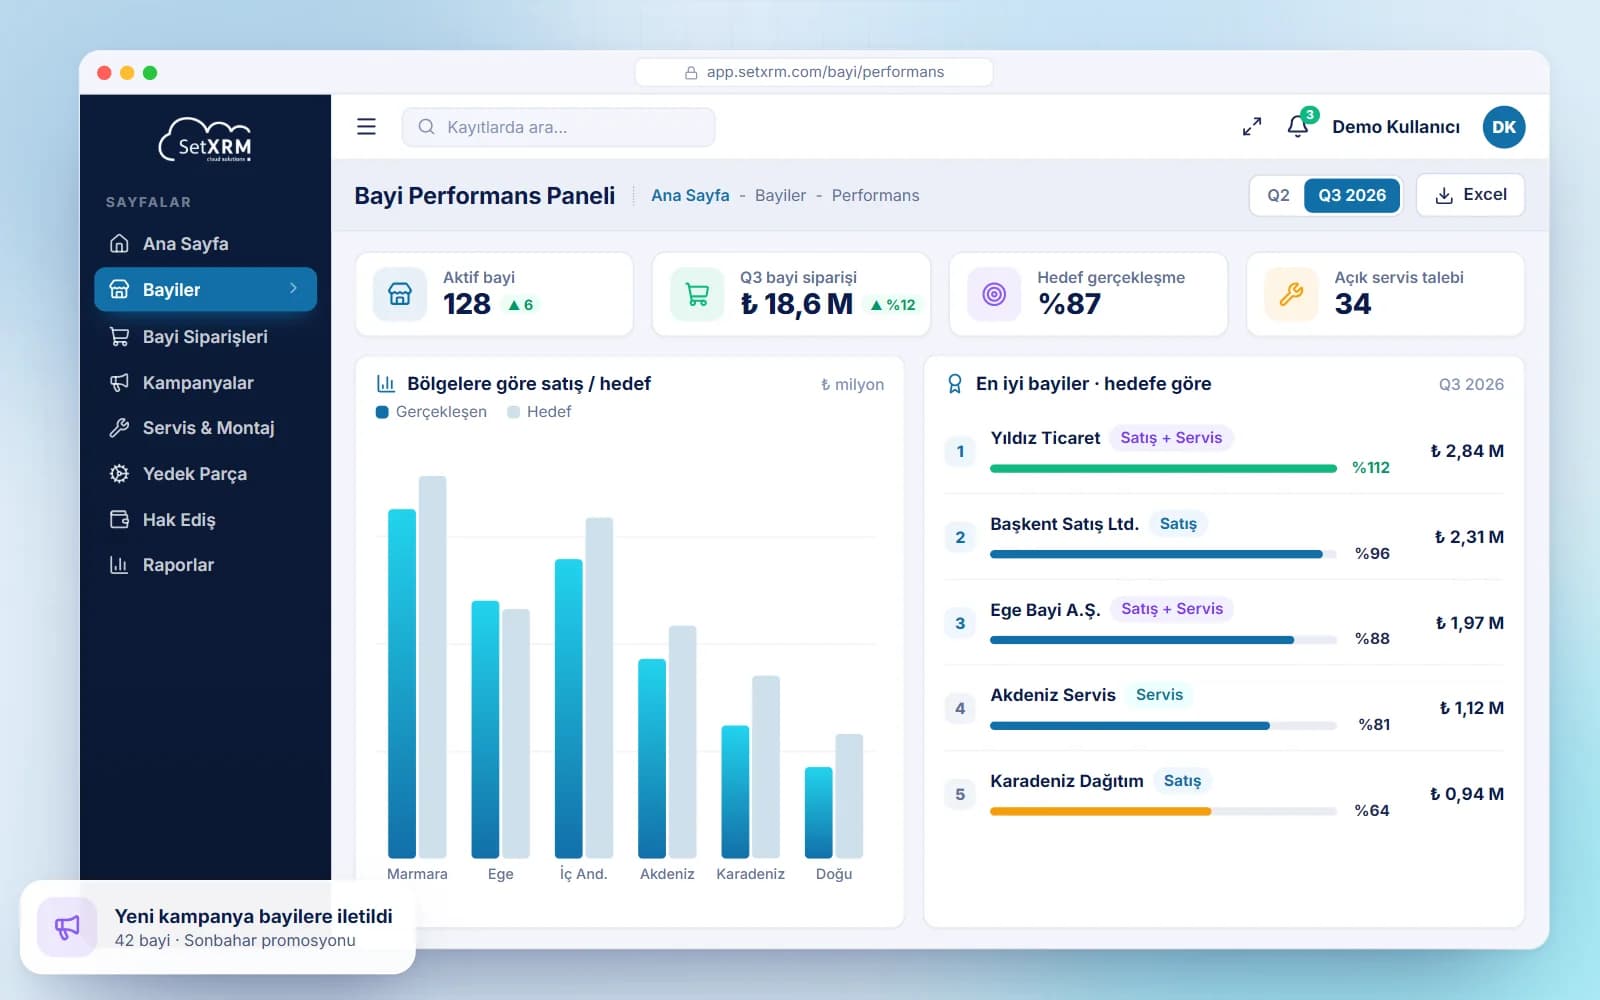
Task: Click the DK user avatar
Action: pyautogui.click(x=1503, y=127)
